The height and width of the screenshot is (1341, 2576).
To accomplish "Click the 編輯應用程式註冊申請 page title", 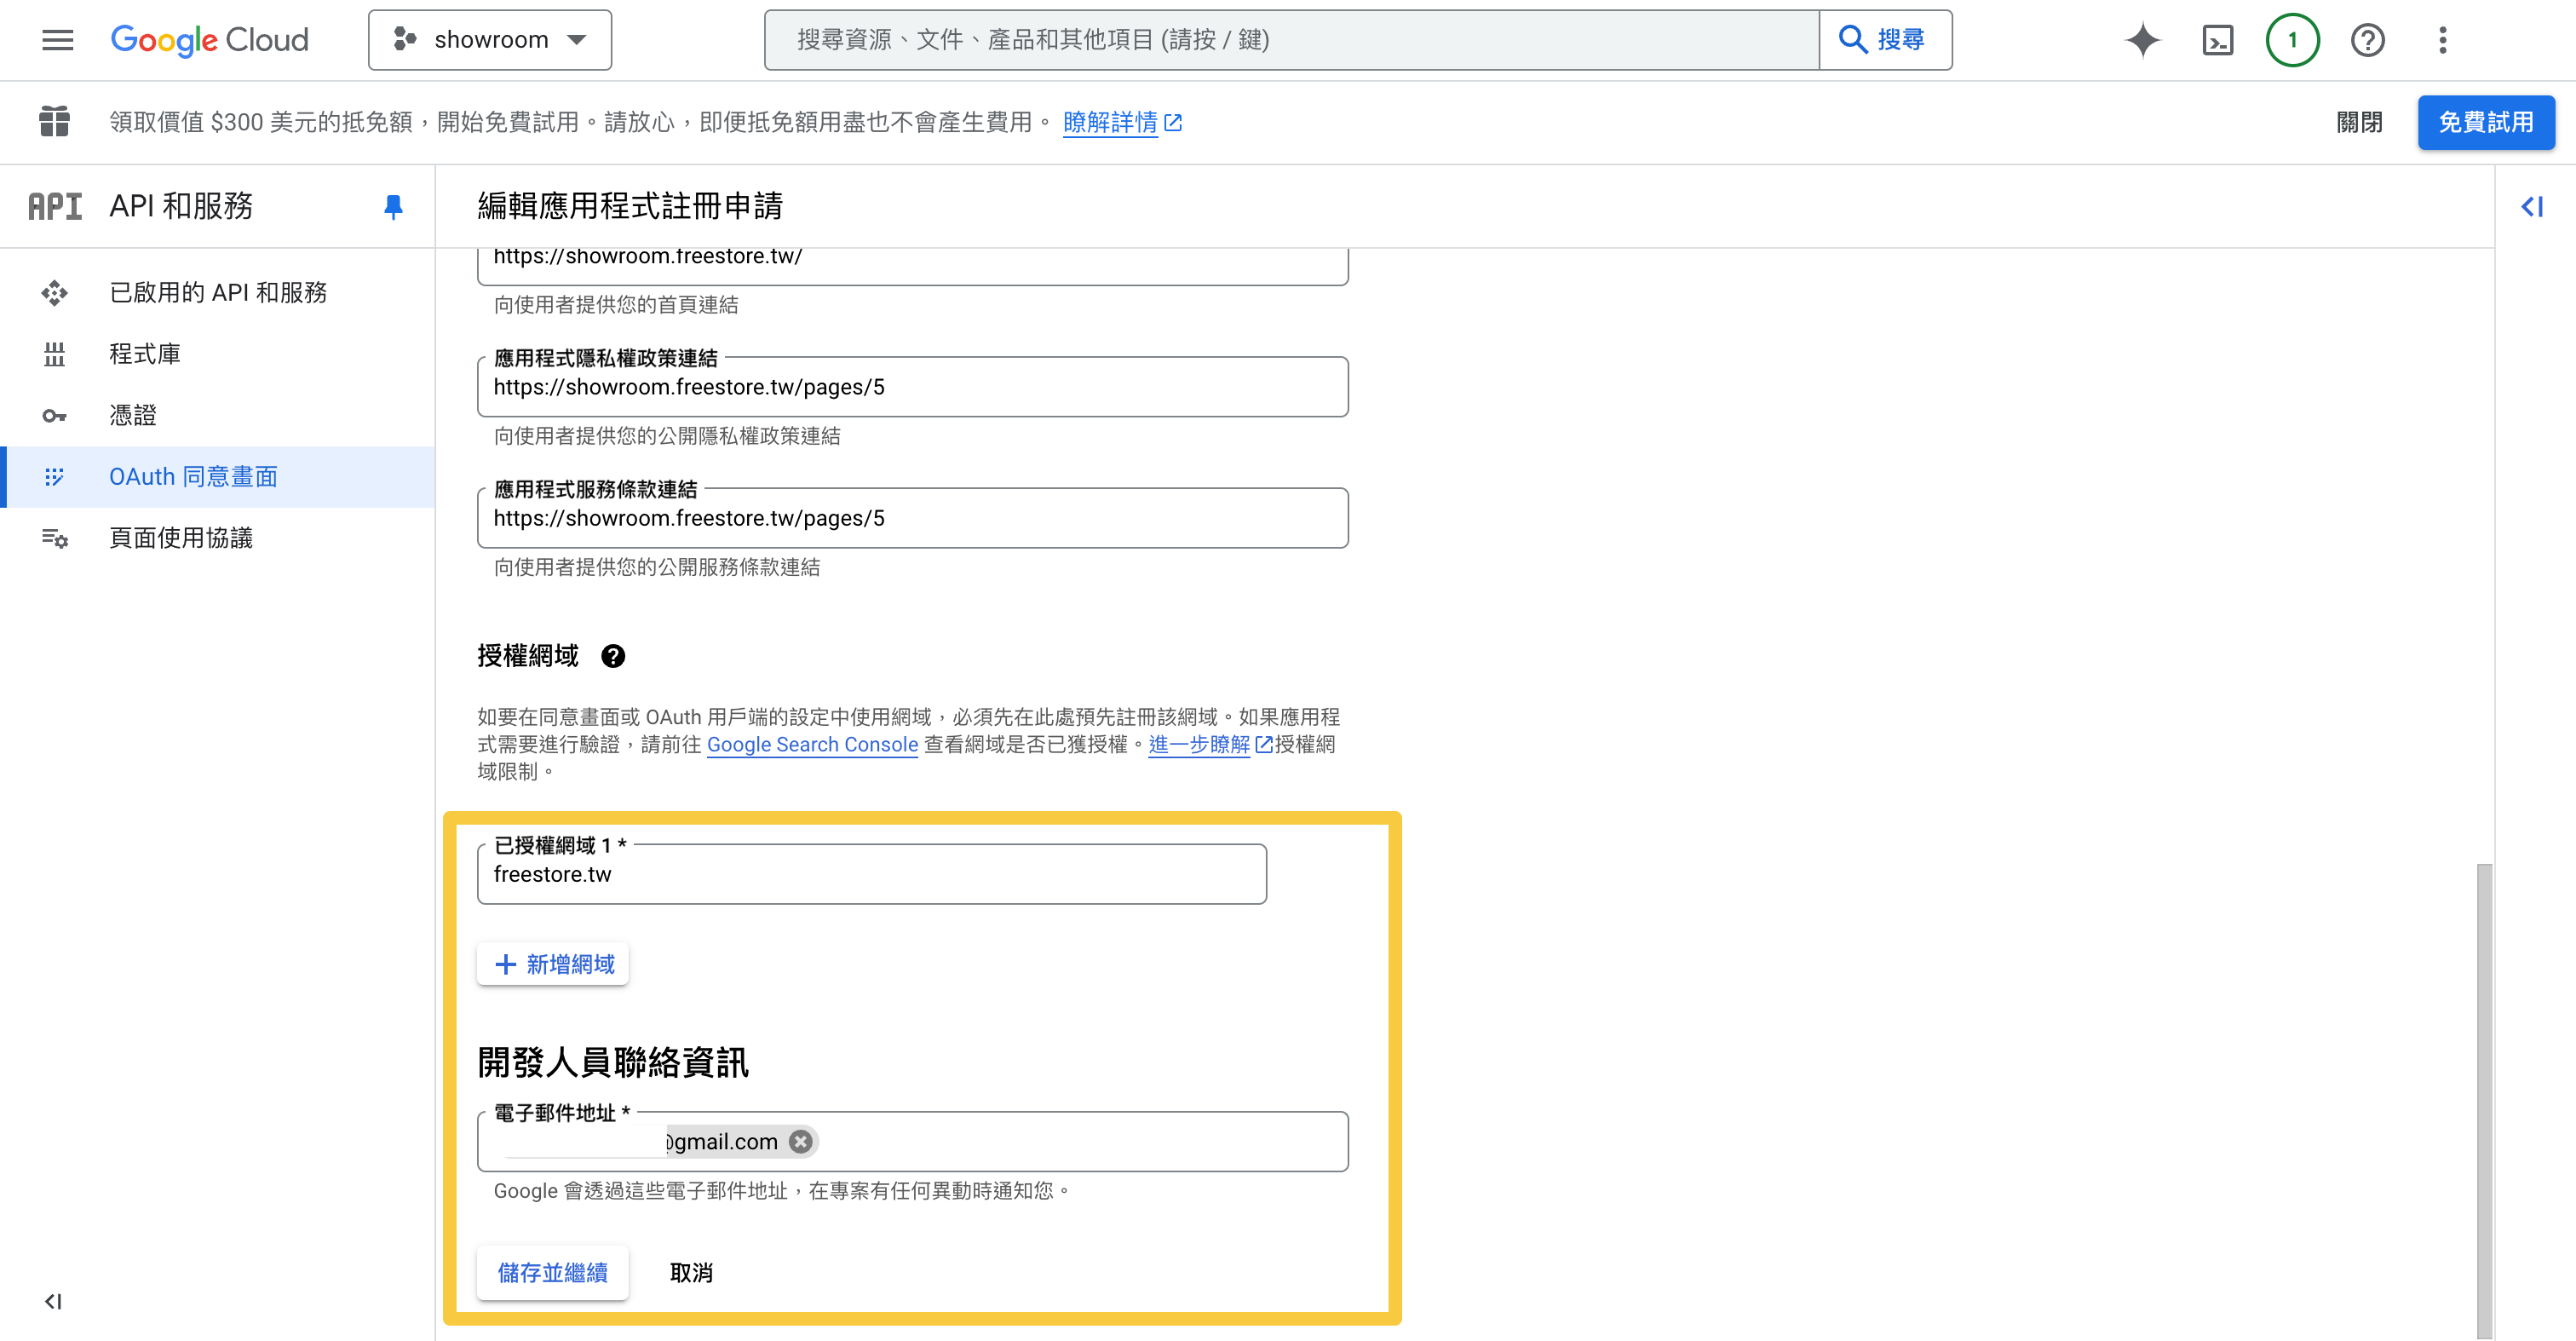I will click(x=630, y=206).
